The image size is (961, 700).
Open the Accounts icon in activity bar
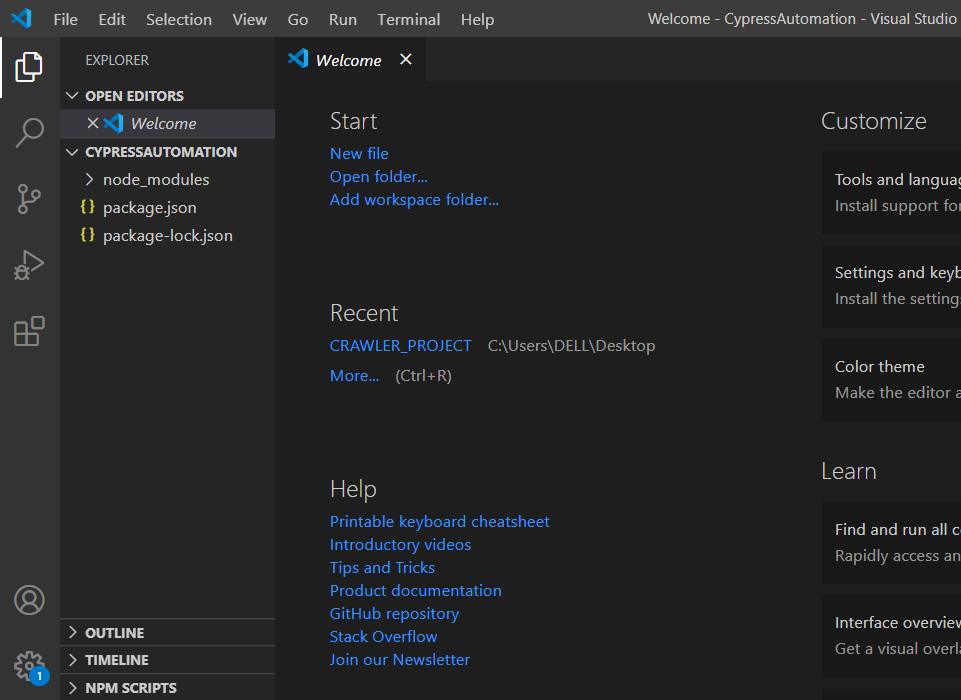click(29, 600)
